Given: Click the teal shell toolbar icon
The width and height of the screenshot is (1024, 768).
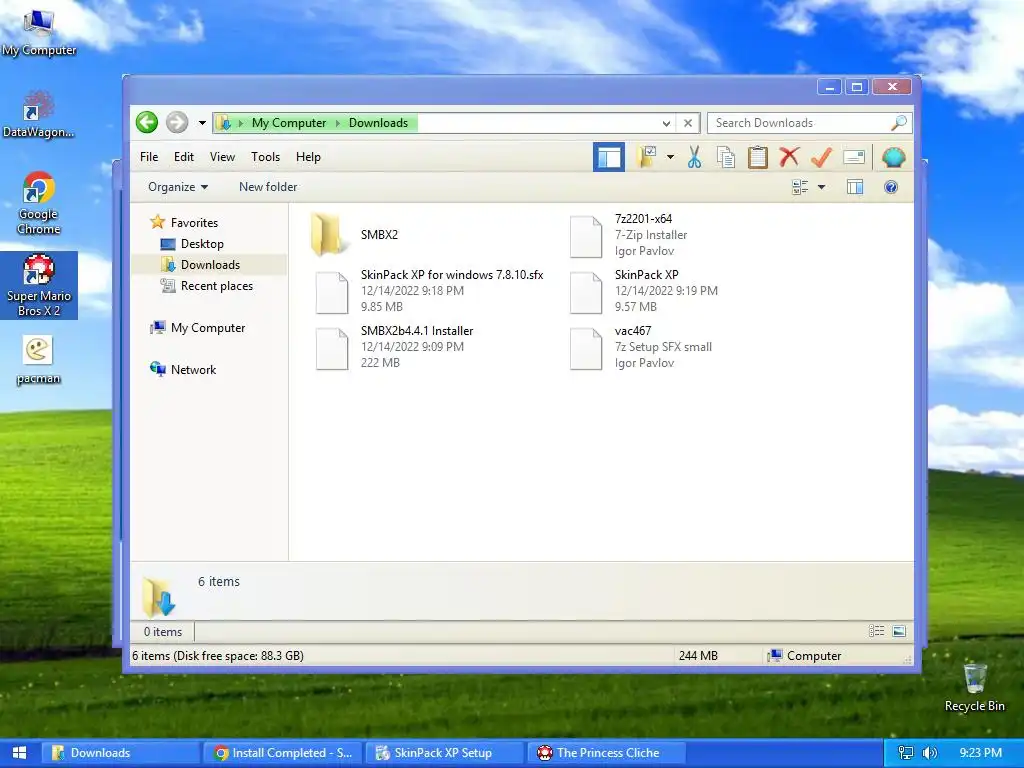Looking at the screenshot, I should (x=893, y=157).
